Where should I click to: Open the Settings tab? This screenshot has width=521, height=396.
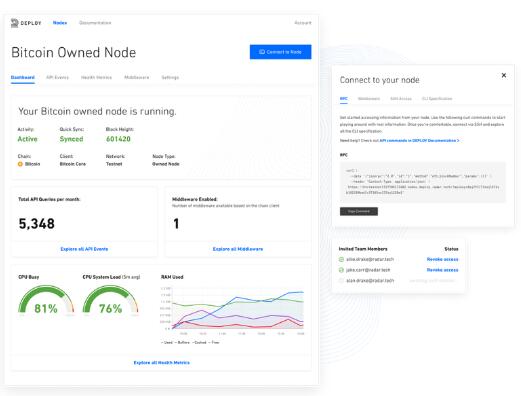click(x=170, y=77)
